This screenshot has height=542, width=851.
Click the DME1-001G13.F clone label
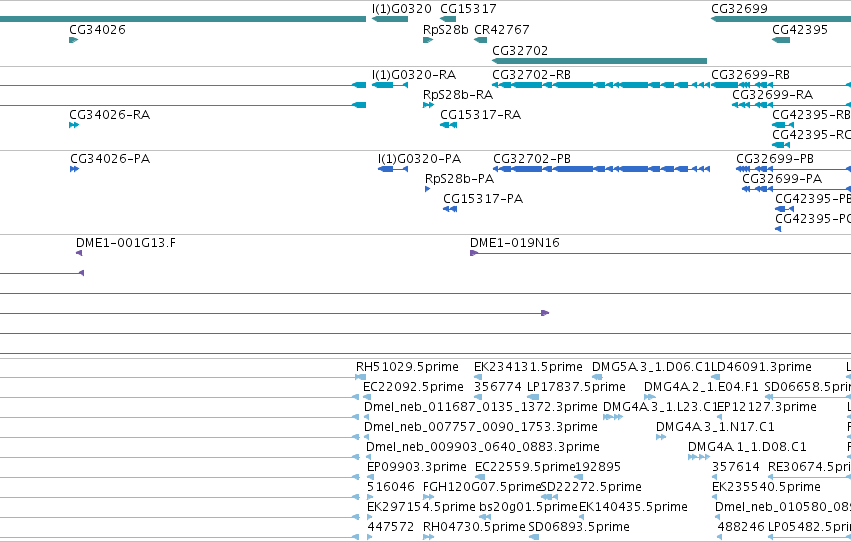126,243
